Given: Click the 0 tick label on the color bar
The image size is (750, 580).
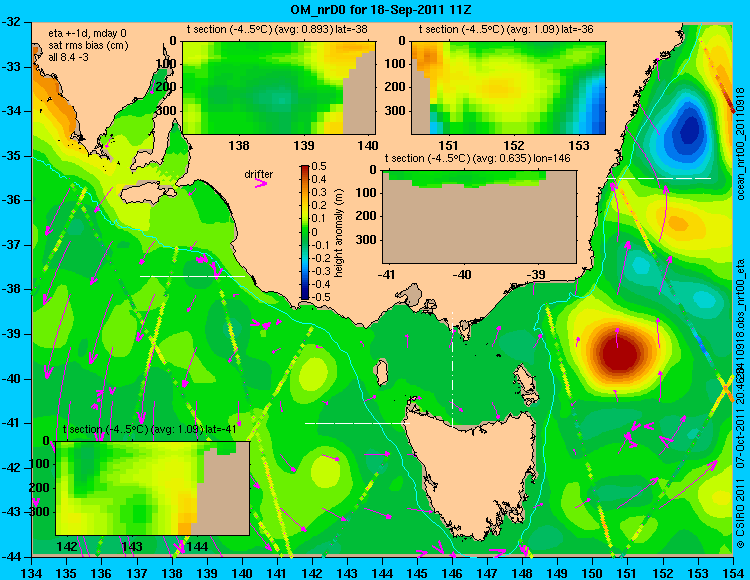Looking at the screenshot, I should pyautogui.click(x=314, y=232).
